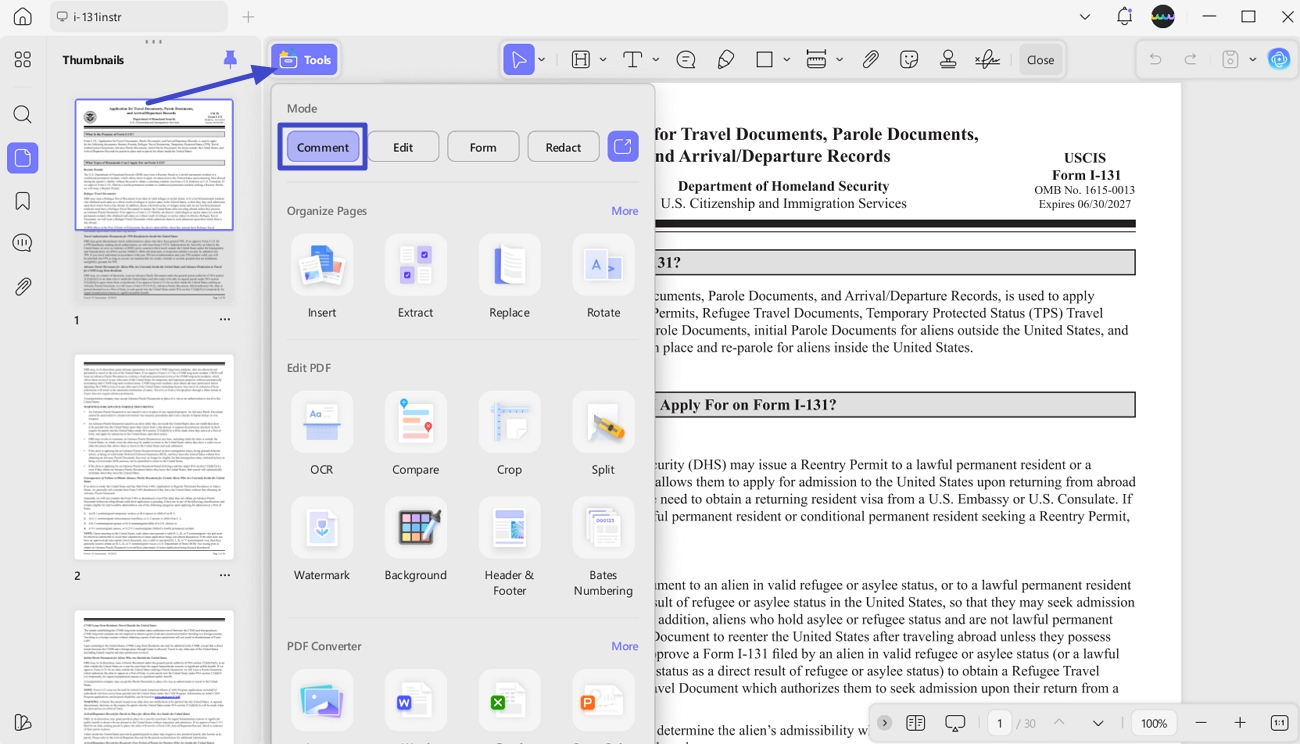Toggle the Thumbnails panel sidebar icon

tap(22, 158)
